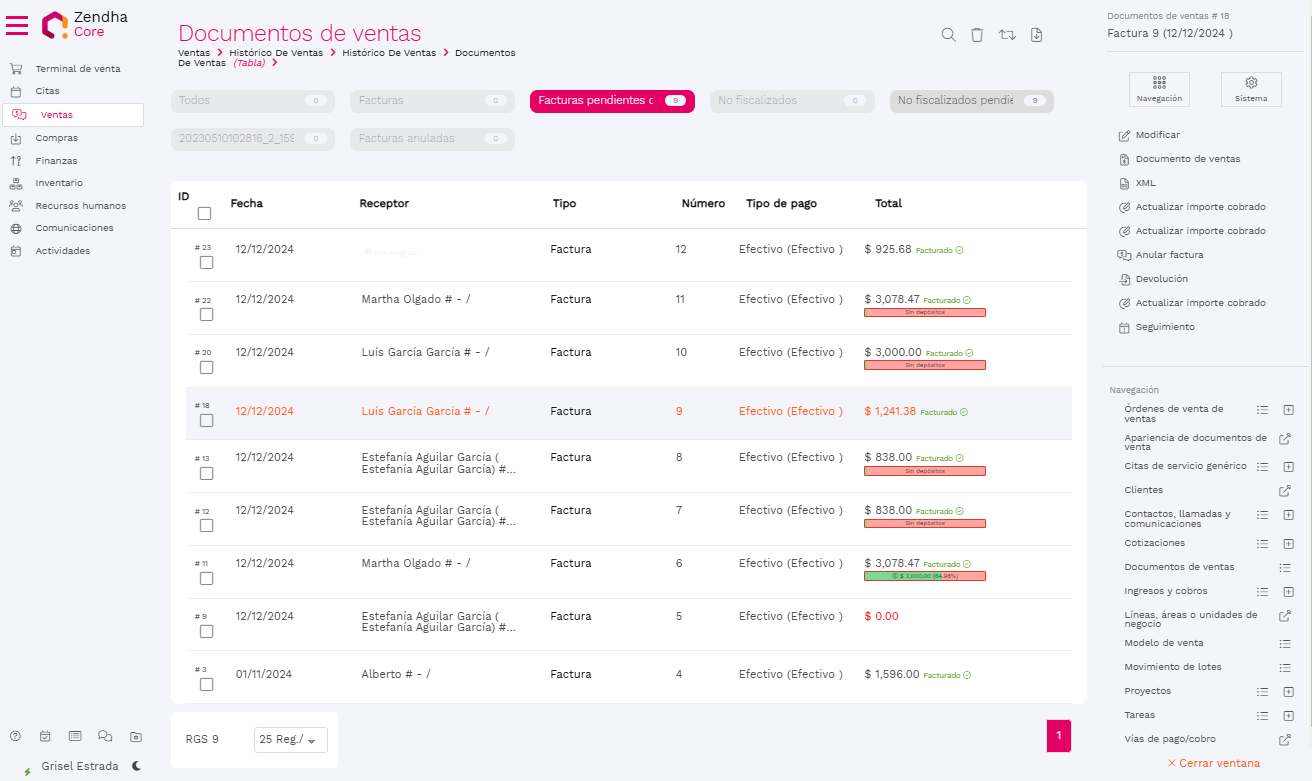Screen dimensions: 1312x781
Task: Click Cerrar ventana link
Action: click(1213, 763)
